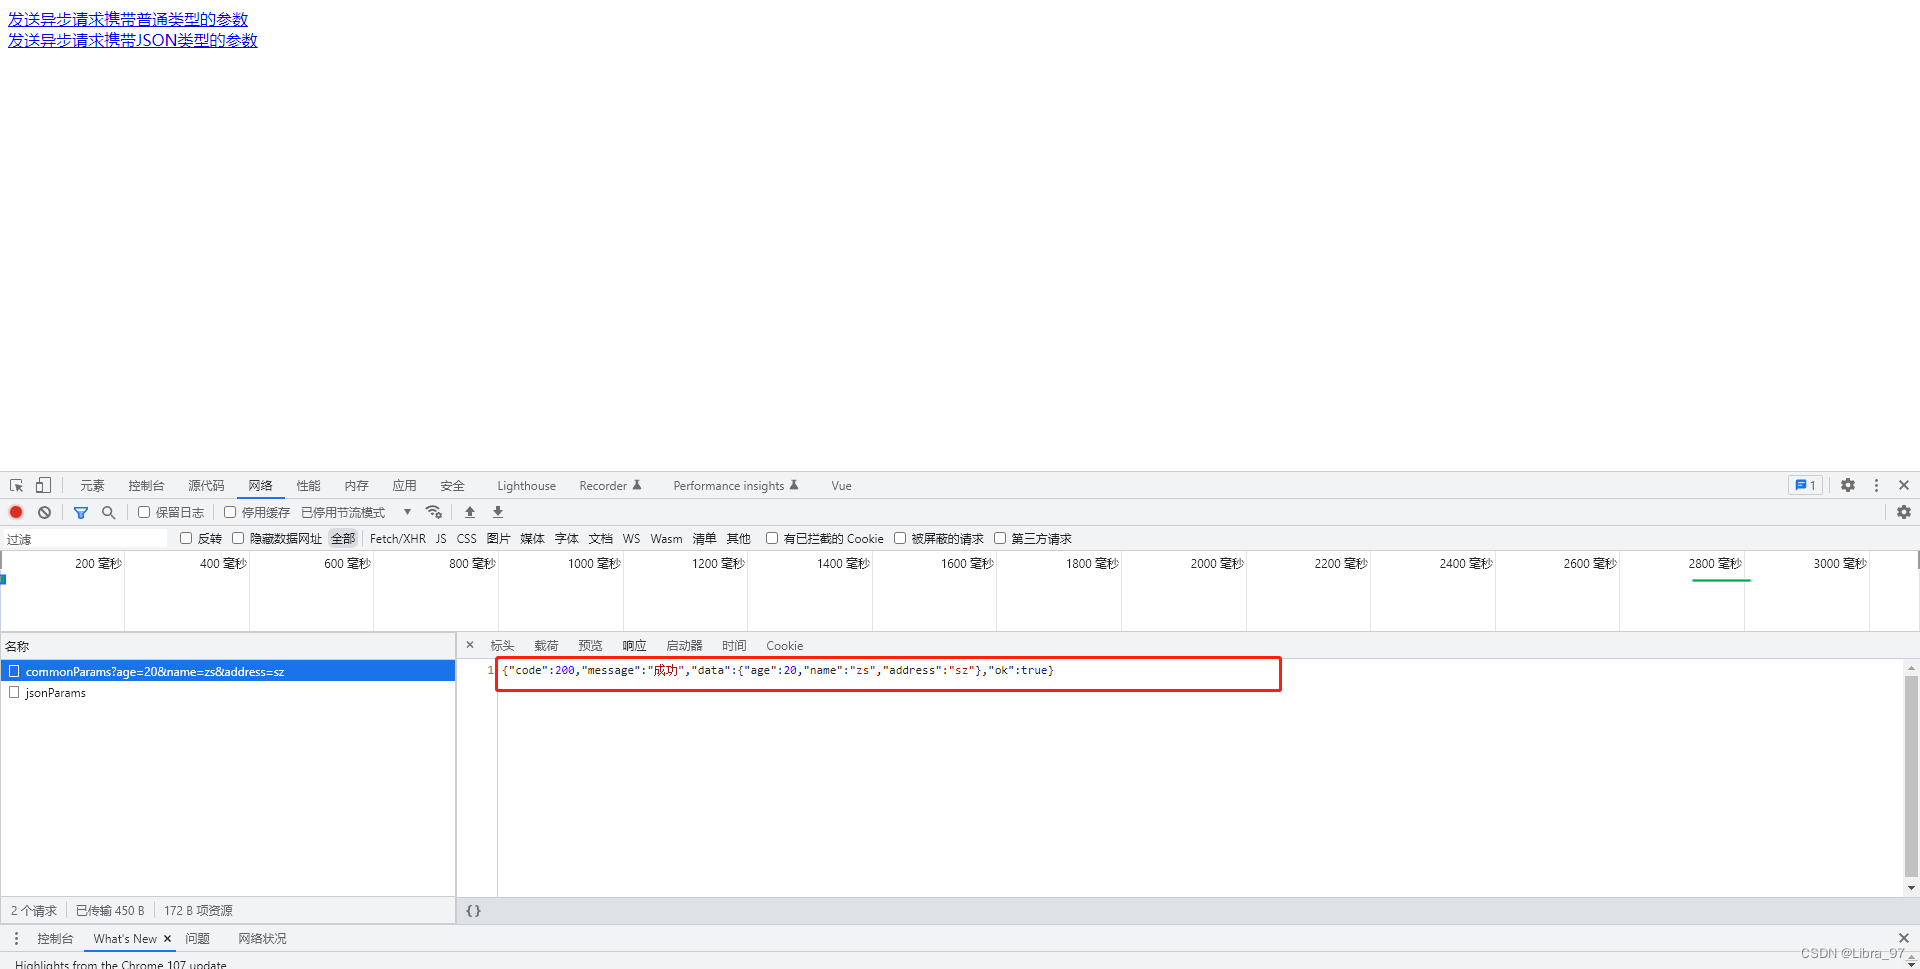Click link 发送异步请求携带JSON类型的参数
This screenshot has width=1920, height=969.
[x=133, y=40]
